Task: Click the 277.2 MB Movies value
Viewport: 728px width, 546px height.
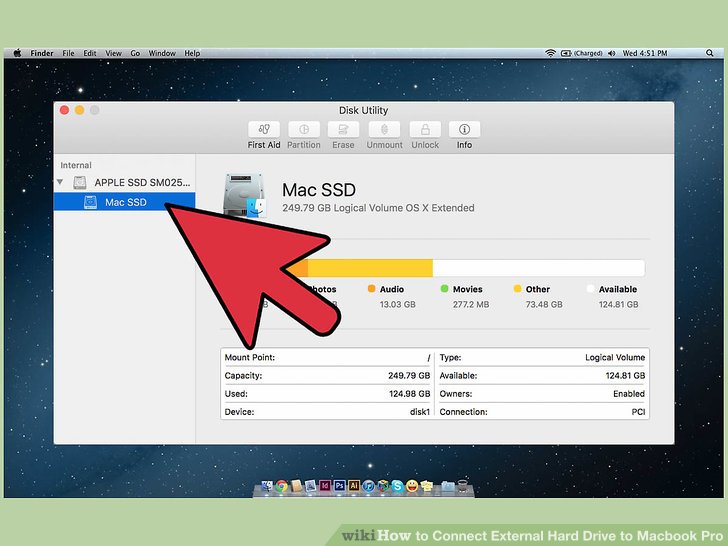Action: click(471, 305)
